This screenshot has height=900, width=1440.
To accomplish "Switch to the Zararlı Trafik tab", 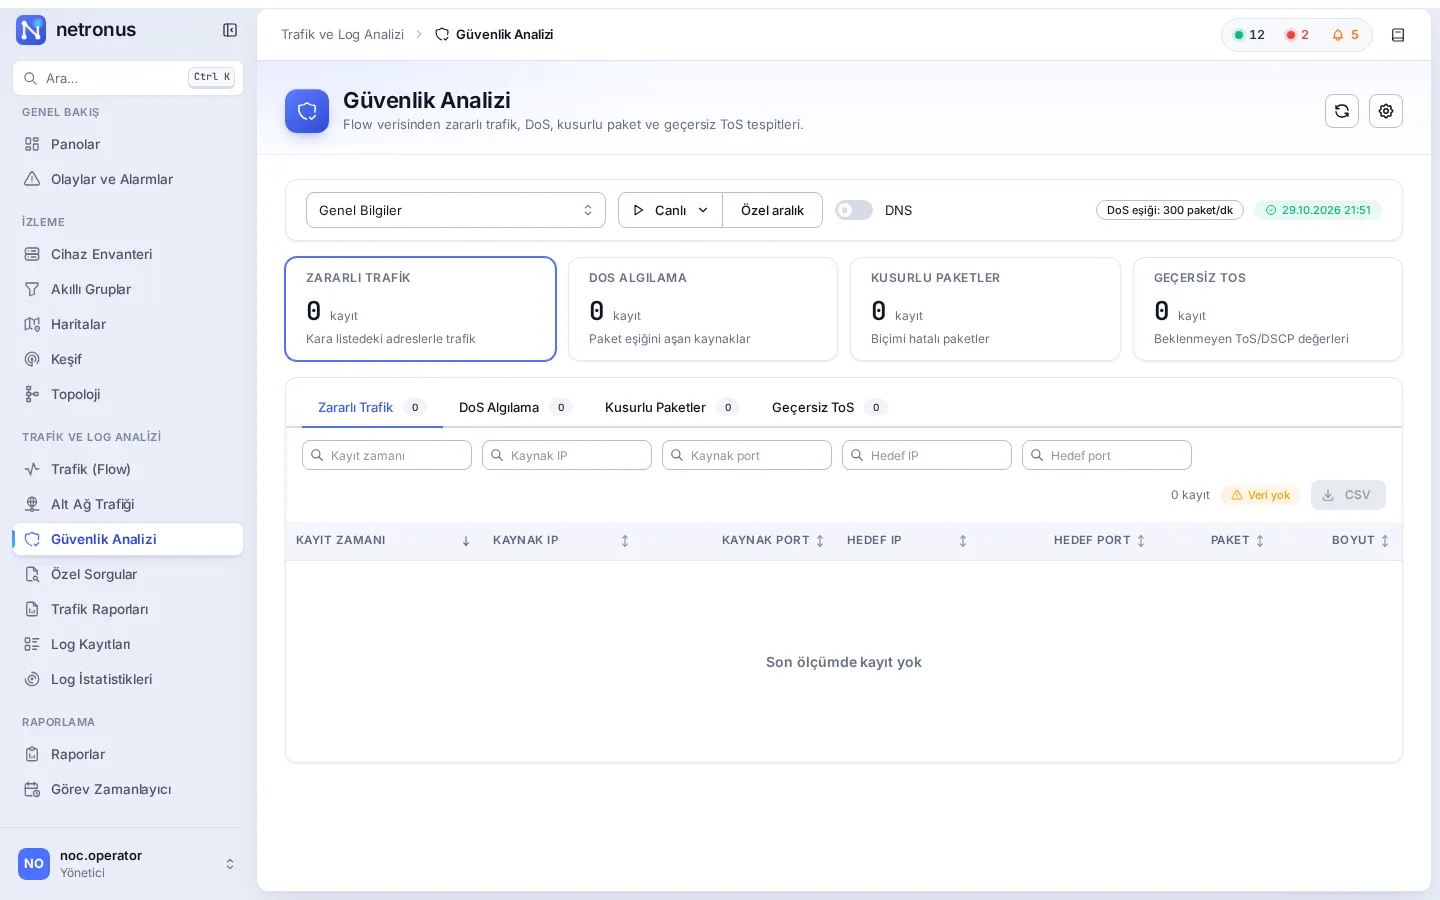I will pos(371,407).
